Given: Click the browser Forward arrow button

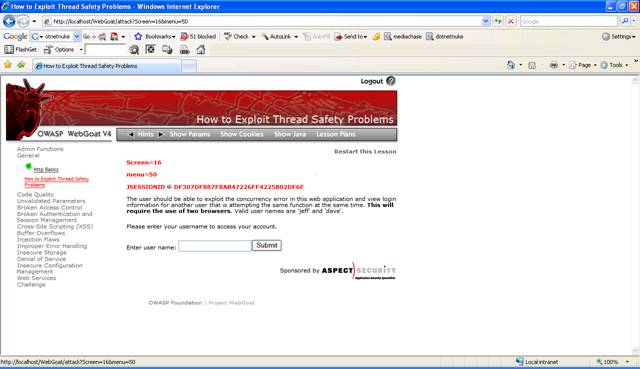Looking at the screenshot, I should [24, 21].
